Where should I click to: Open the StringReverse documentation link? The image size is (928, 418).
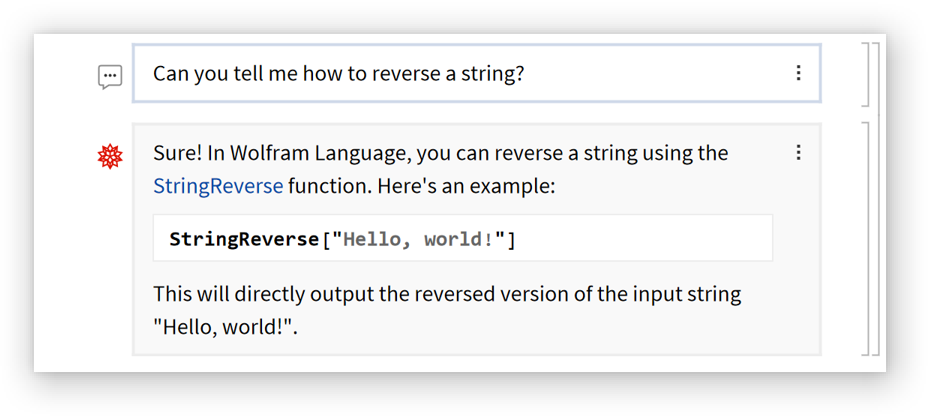[x=218, y=186]
